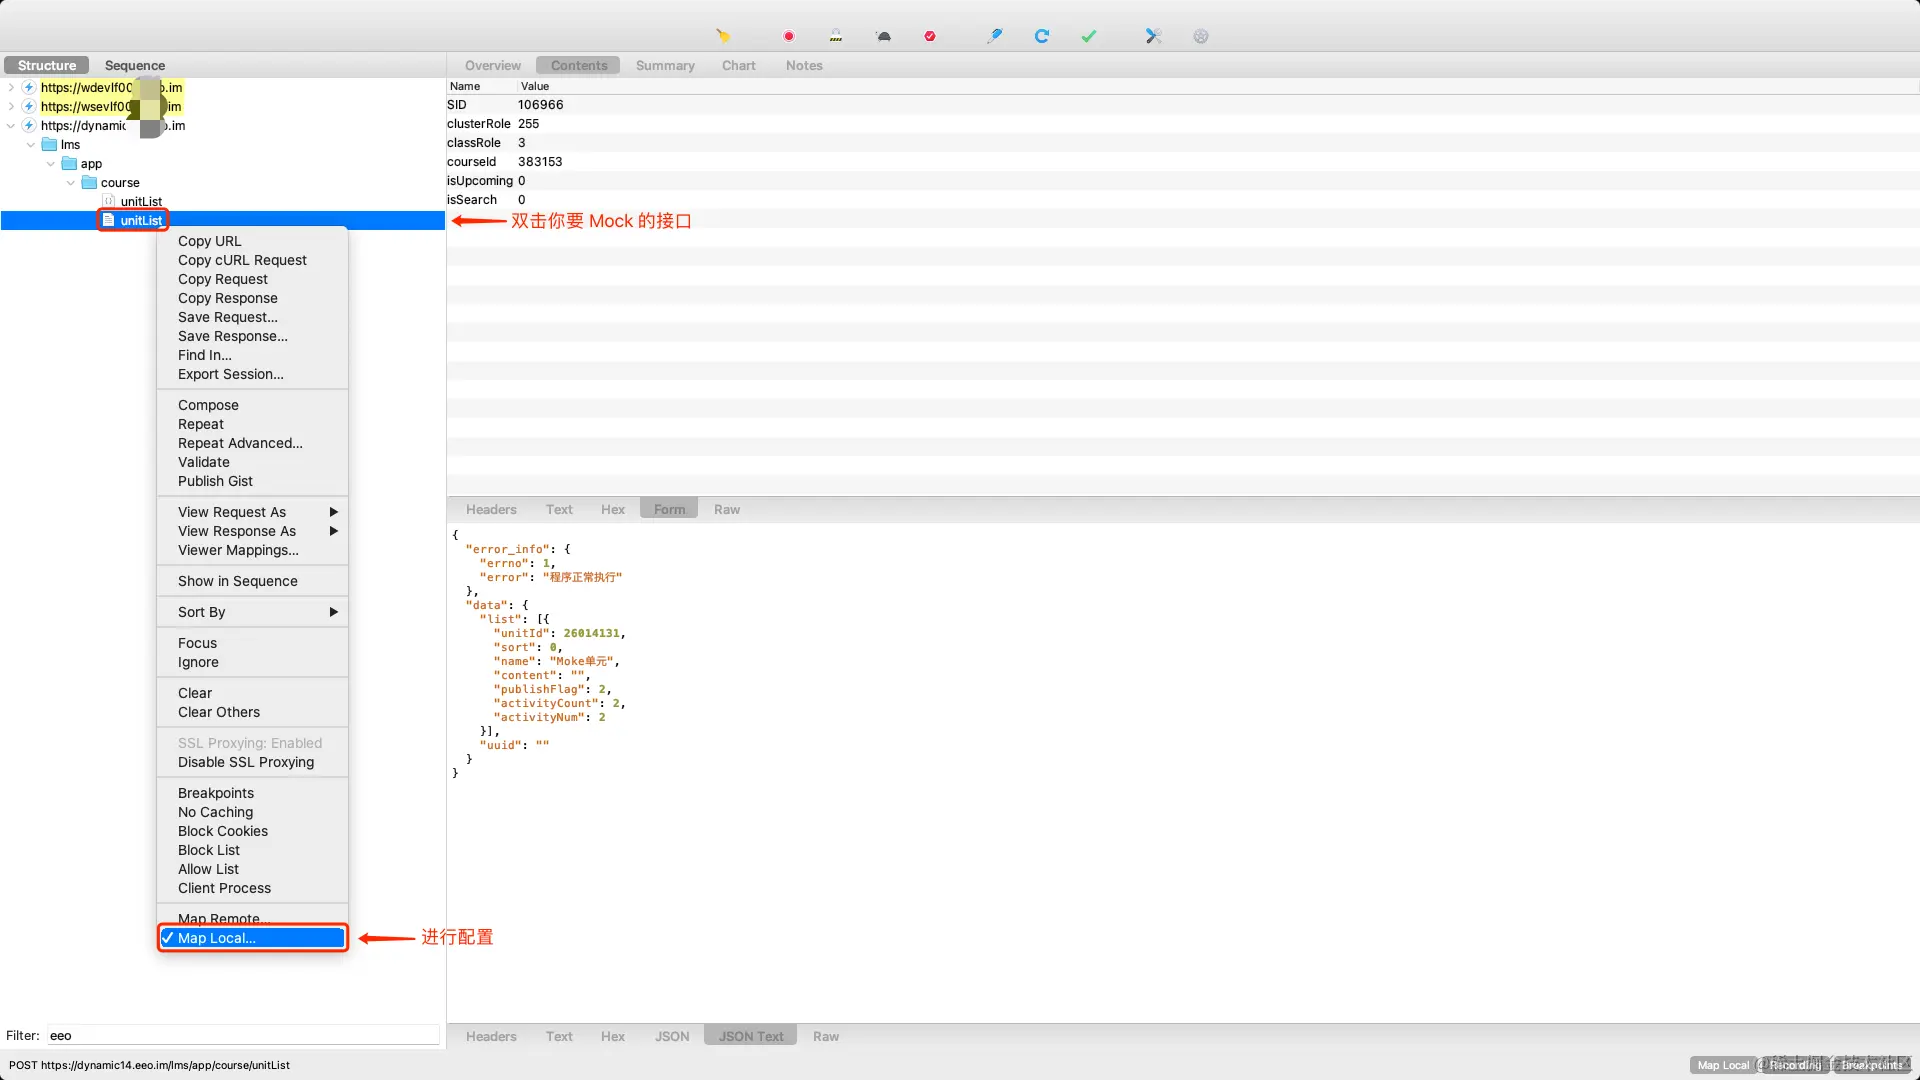Click Recording status bar button
Viewport: 1920px width, 1080px height.
point(1795,1065)
